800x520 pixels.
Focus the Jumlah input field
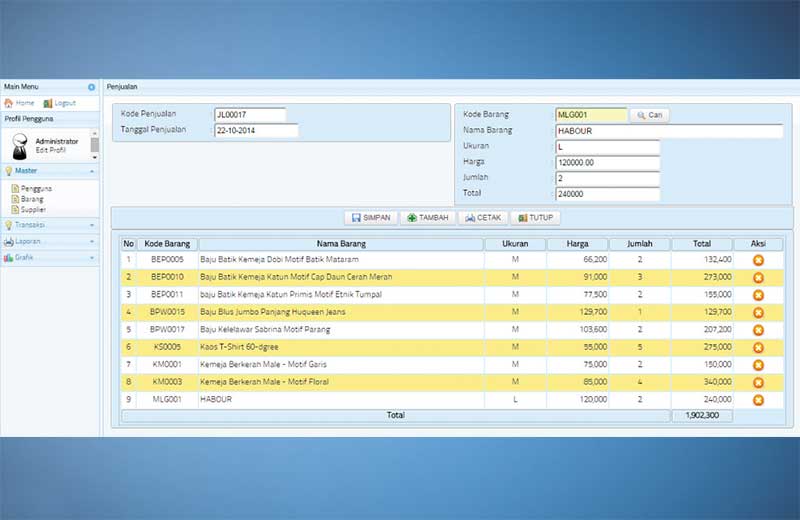coord(608,178)
